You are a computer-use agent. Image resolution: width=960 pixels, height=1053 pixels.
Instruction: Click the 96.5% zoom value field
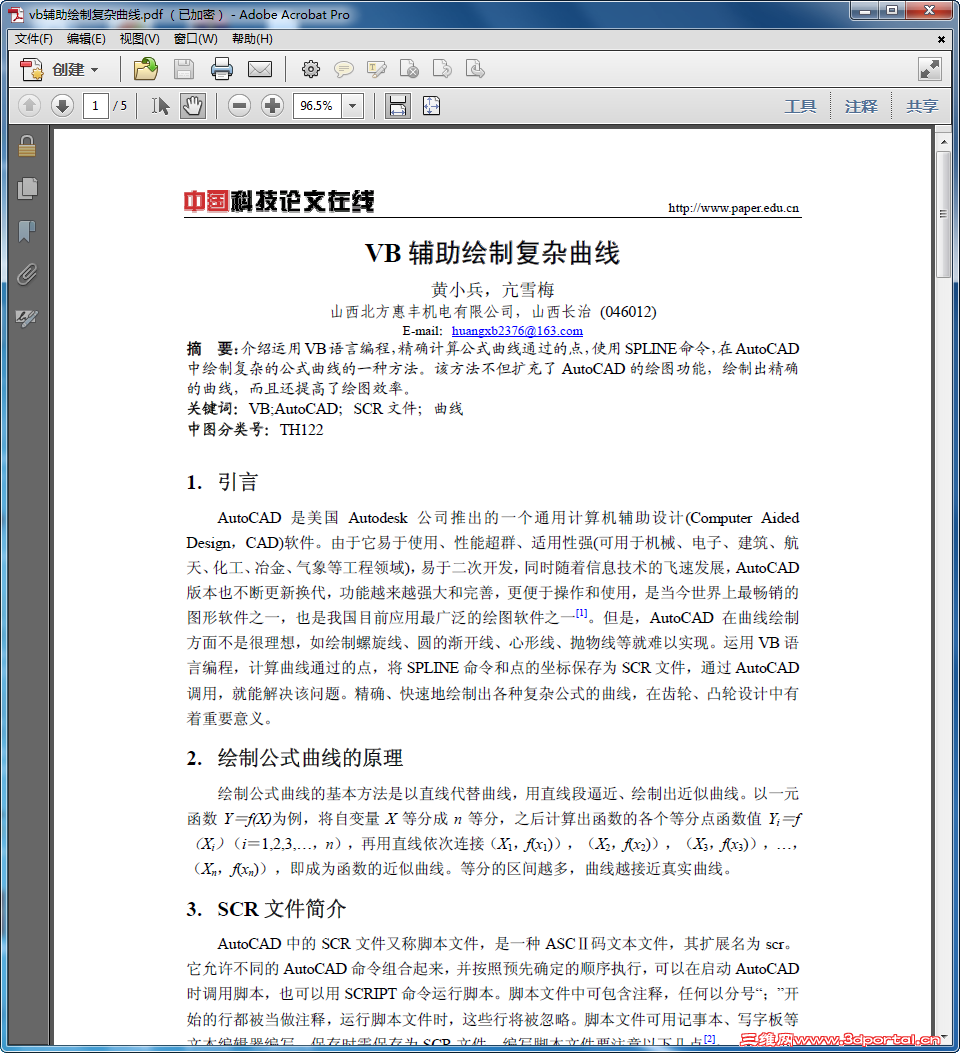click(317, 105)
